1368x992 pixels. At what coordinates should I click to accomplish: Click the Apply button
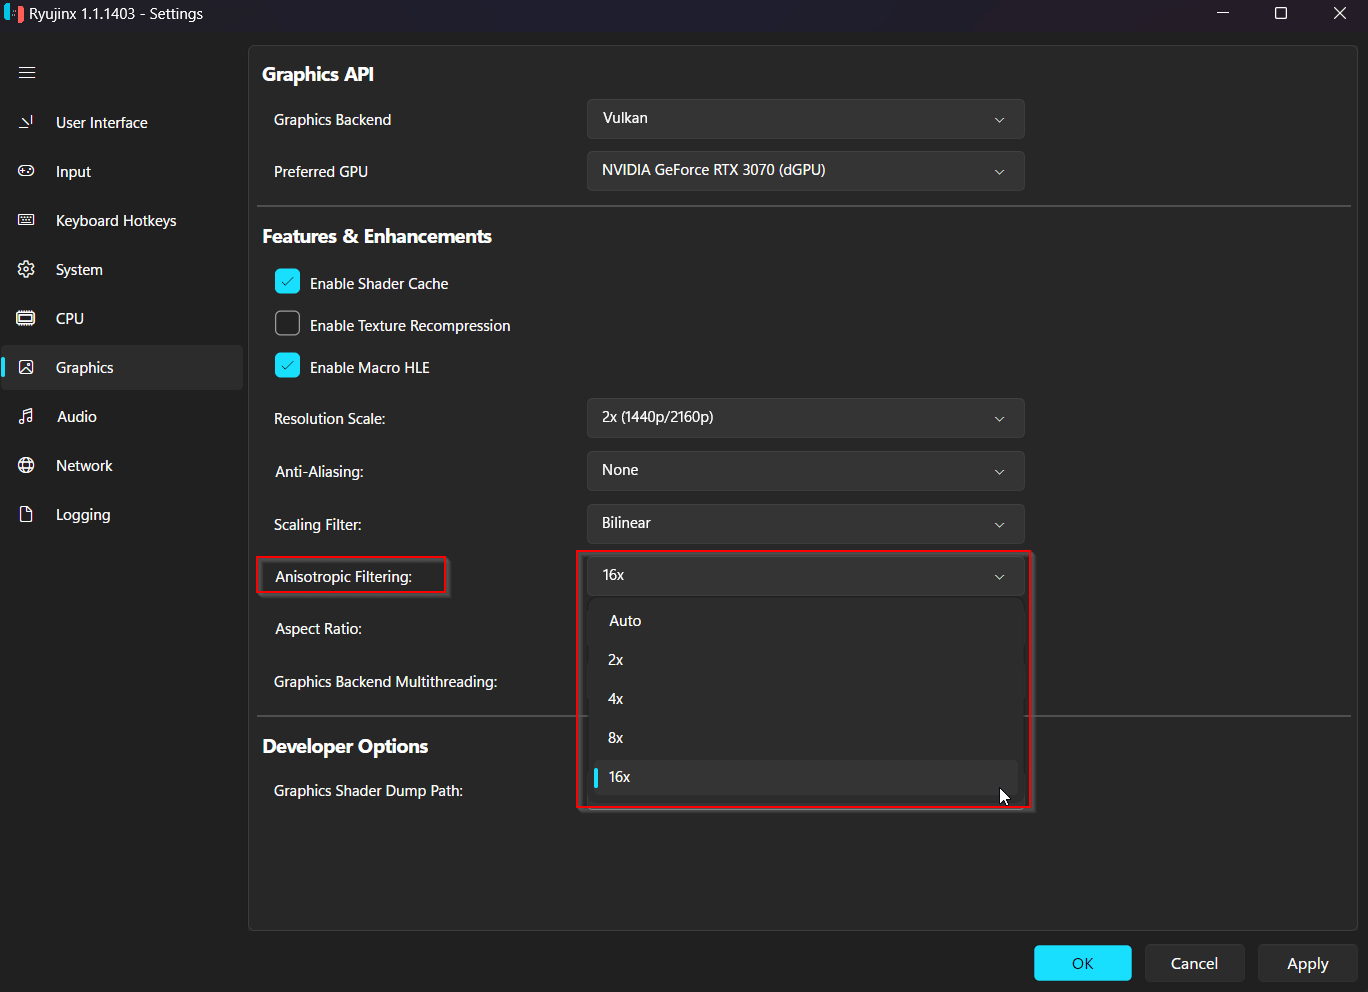tap(1308, 963)
